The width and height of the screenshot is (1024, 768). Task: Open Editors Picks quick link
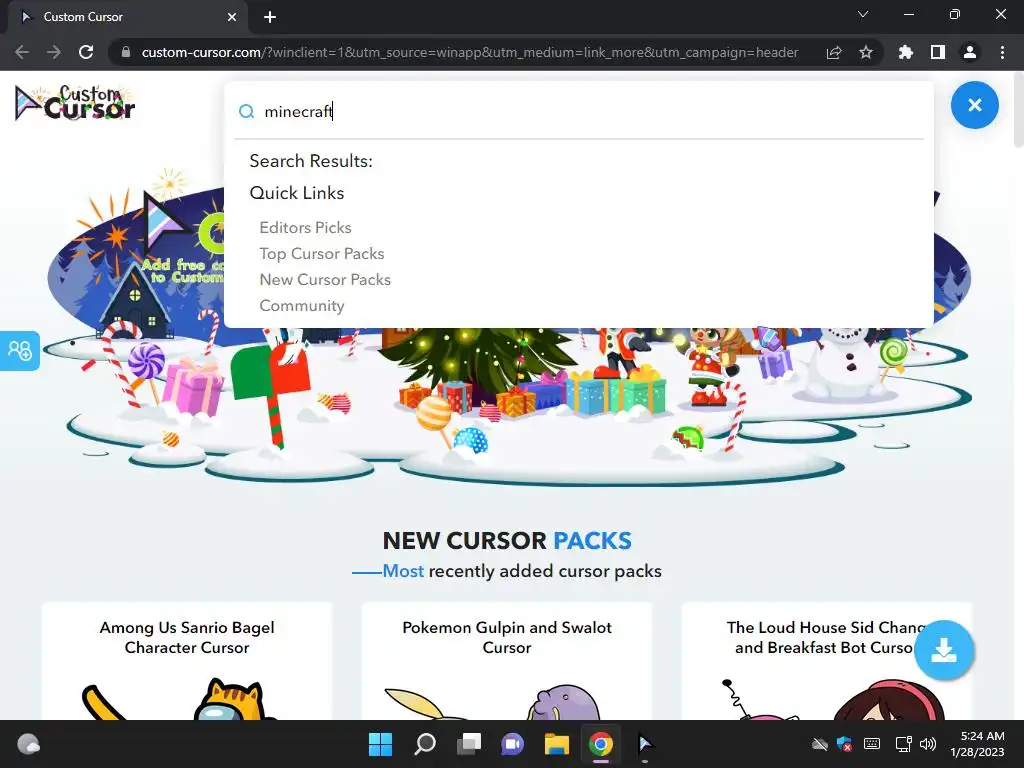305,227
